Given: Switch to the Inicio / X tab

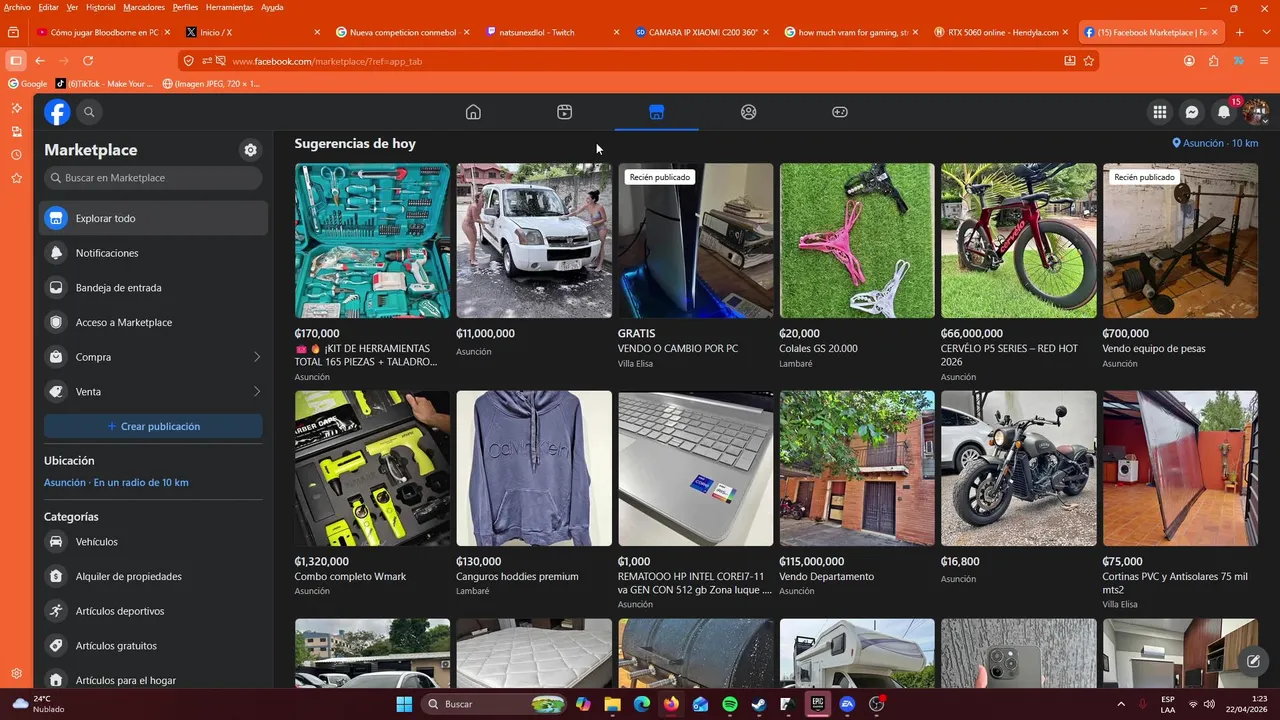Looking at the screenshot, I should [x=254, y=32].
